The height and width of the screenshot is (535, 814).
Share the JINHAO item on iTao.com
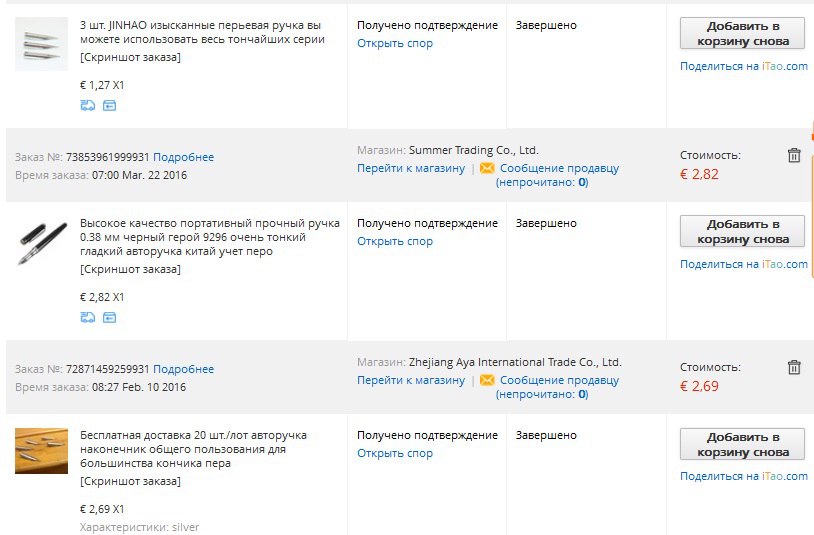tap(744, 66)
